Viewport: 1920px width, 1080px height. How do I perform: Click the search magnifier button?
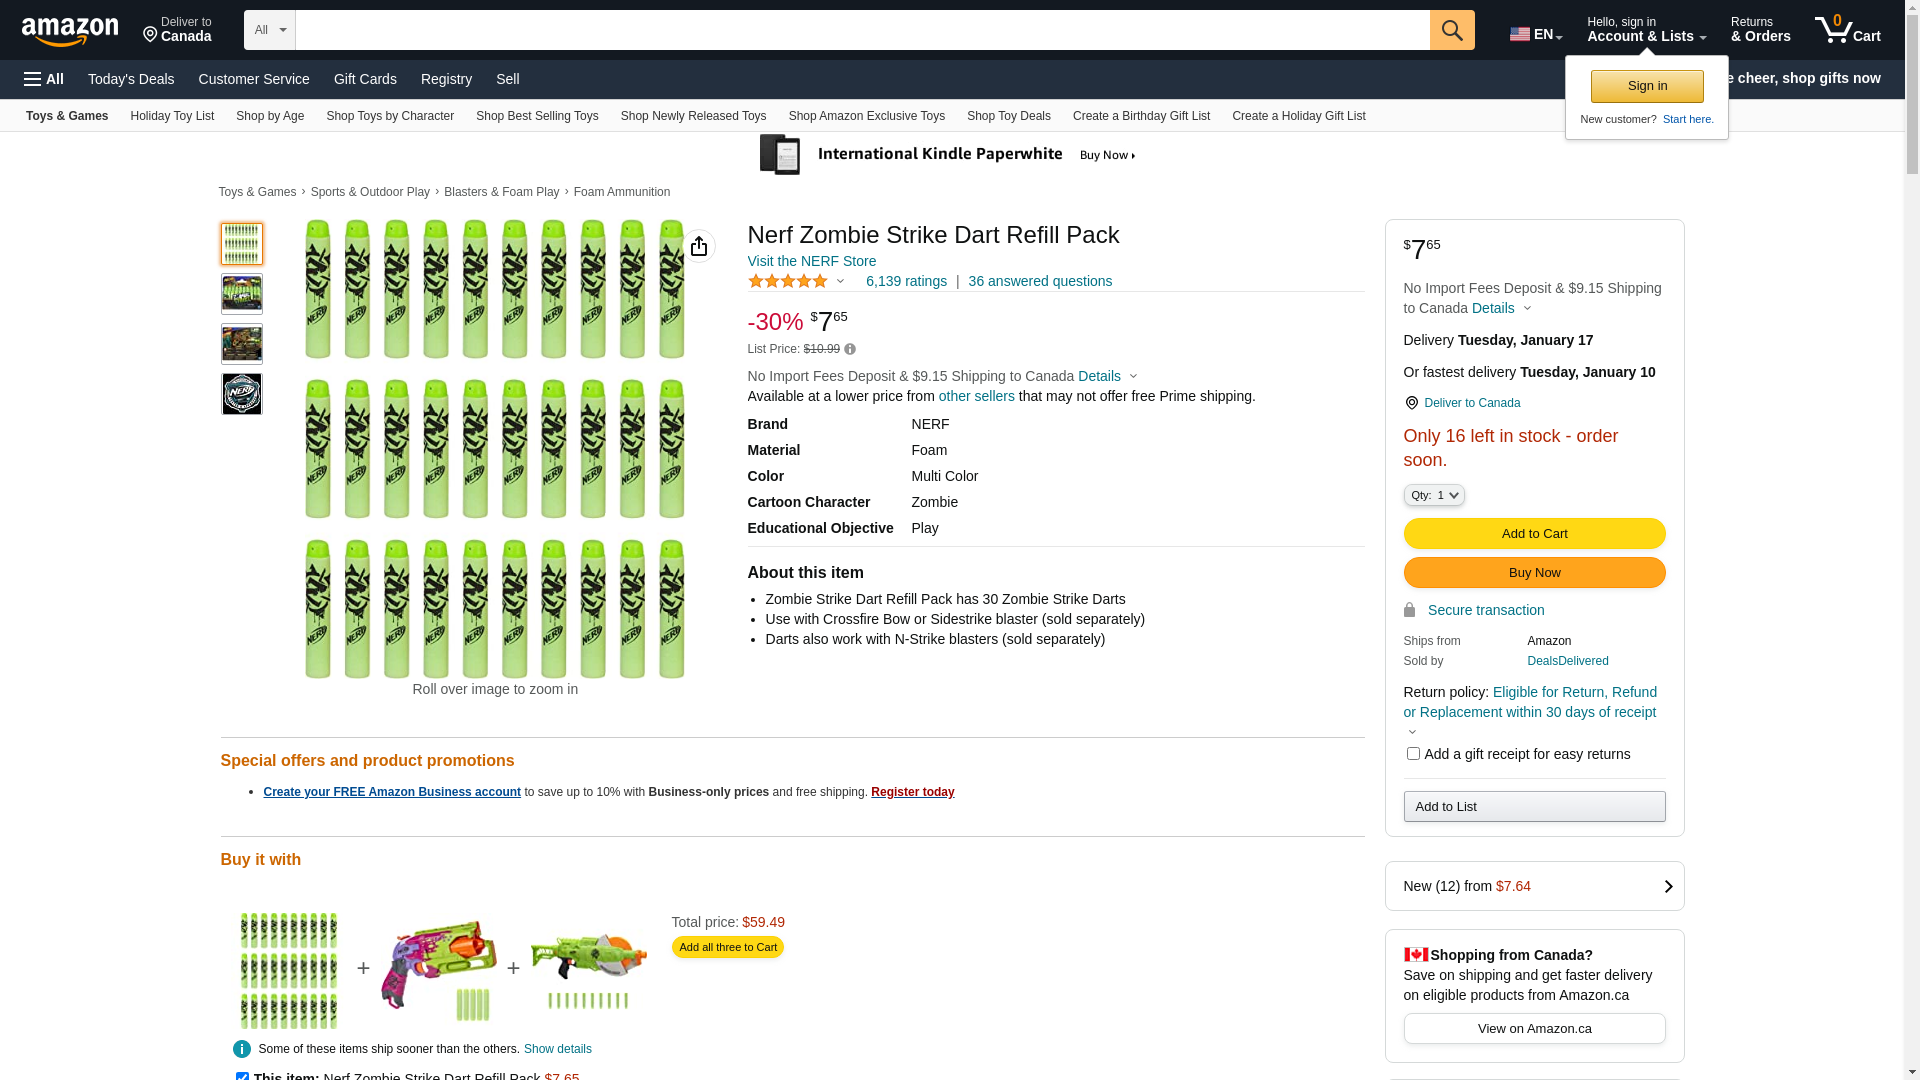1452,30
